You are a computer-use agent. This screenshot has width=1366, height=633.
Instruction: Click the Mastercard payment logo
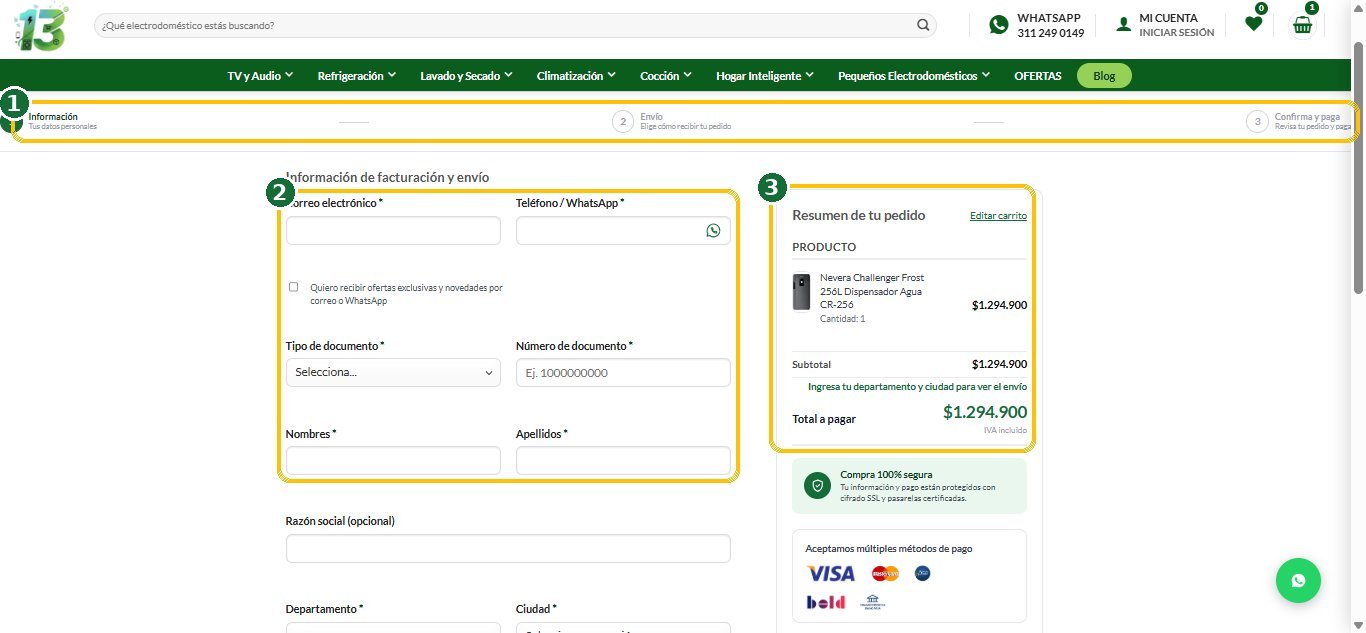click(885, 574)
